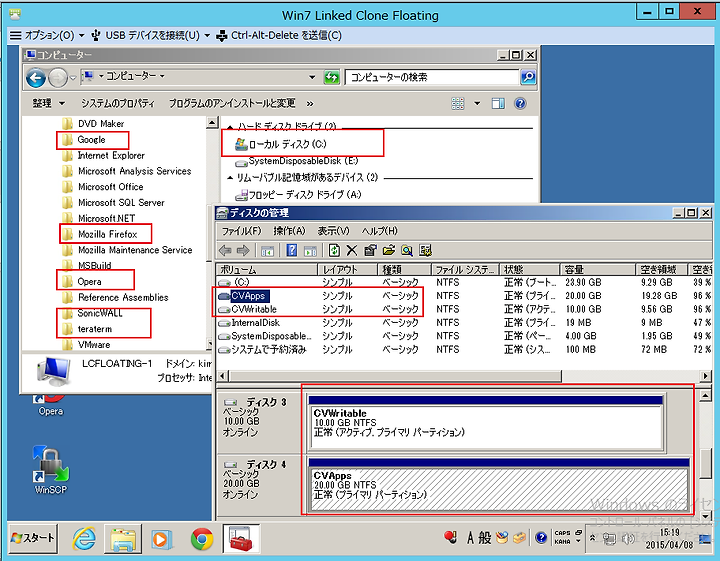Open the Opera desktop shortcut
This screenshot has height=561, width=720.
pyautogui.click(x=51, y=405)
